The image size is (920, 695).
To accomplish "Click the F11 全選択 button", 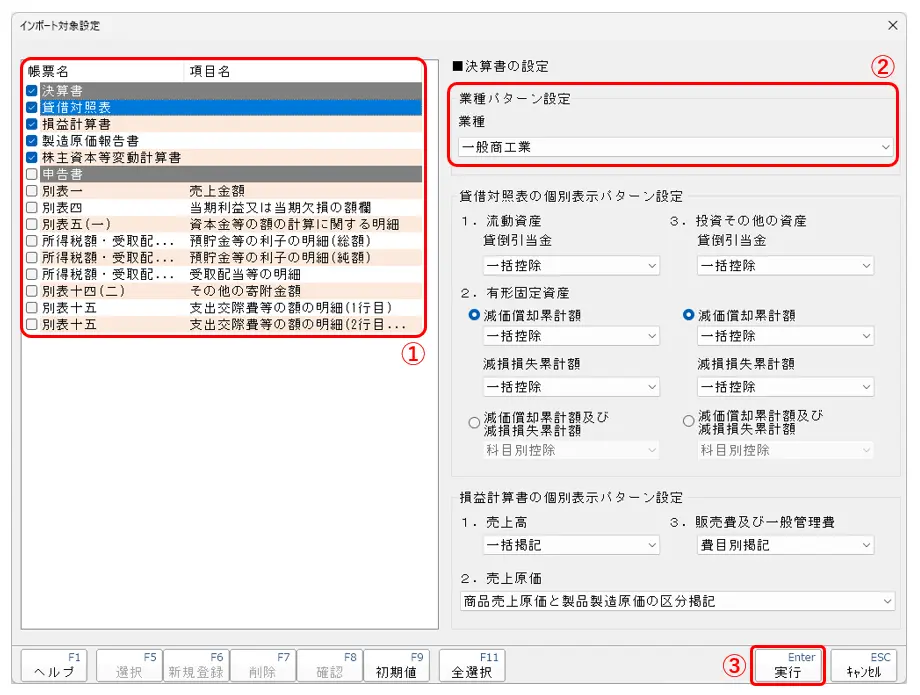I will pyautogui.click(x=471, y=665).
